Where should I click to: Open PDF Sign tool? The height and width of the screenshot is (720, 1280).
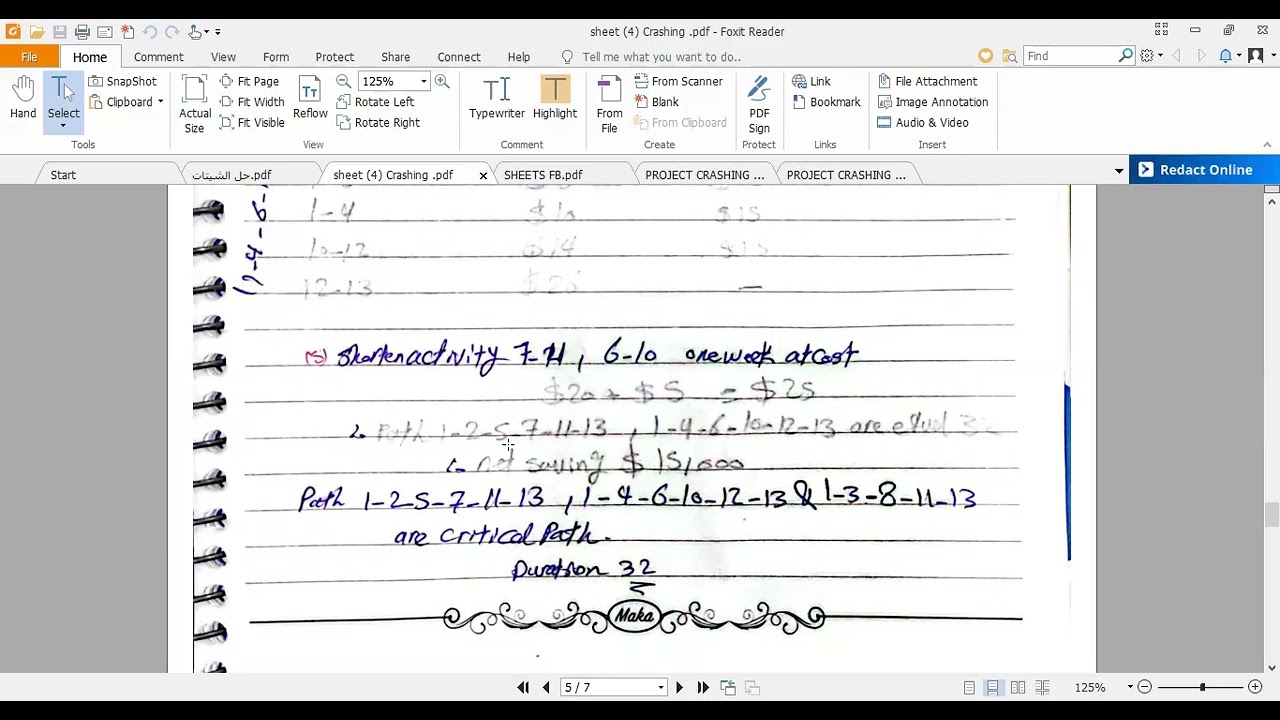click(x=759, y=104)
